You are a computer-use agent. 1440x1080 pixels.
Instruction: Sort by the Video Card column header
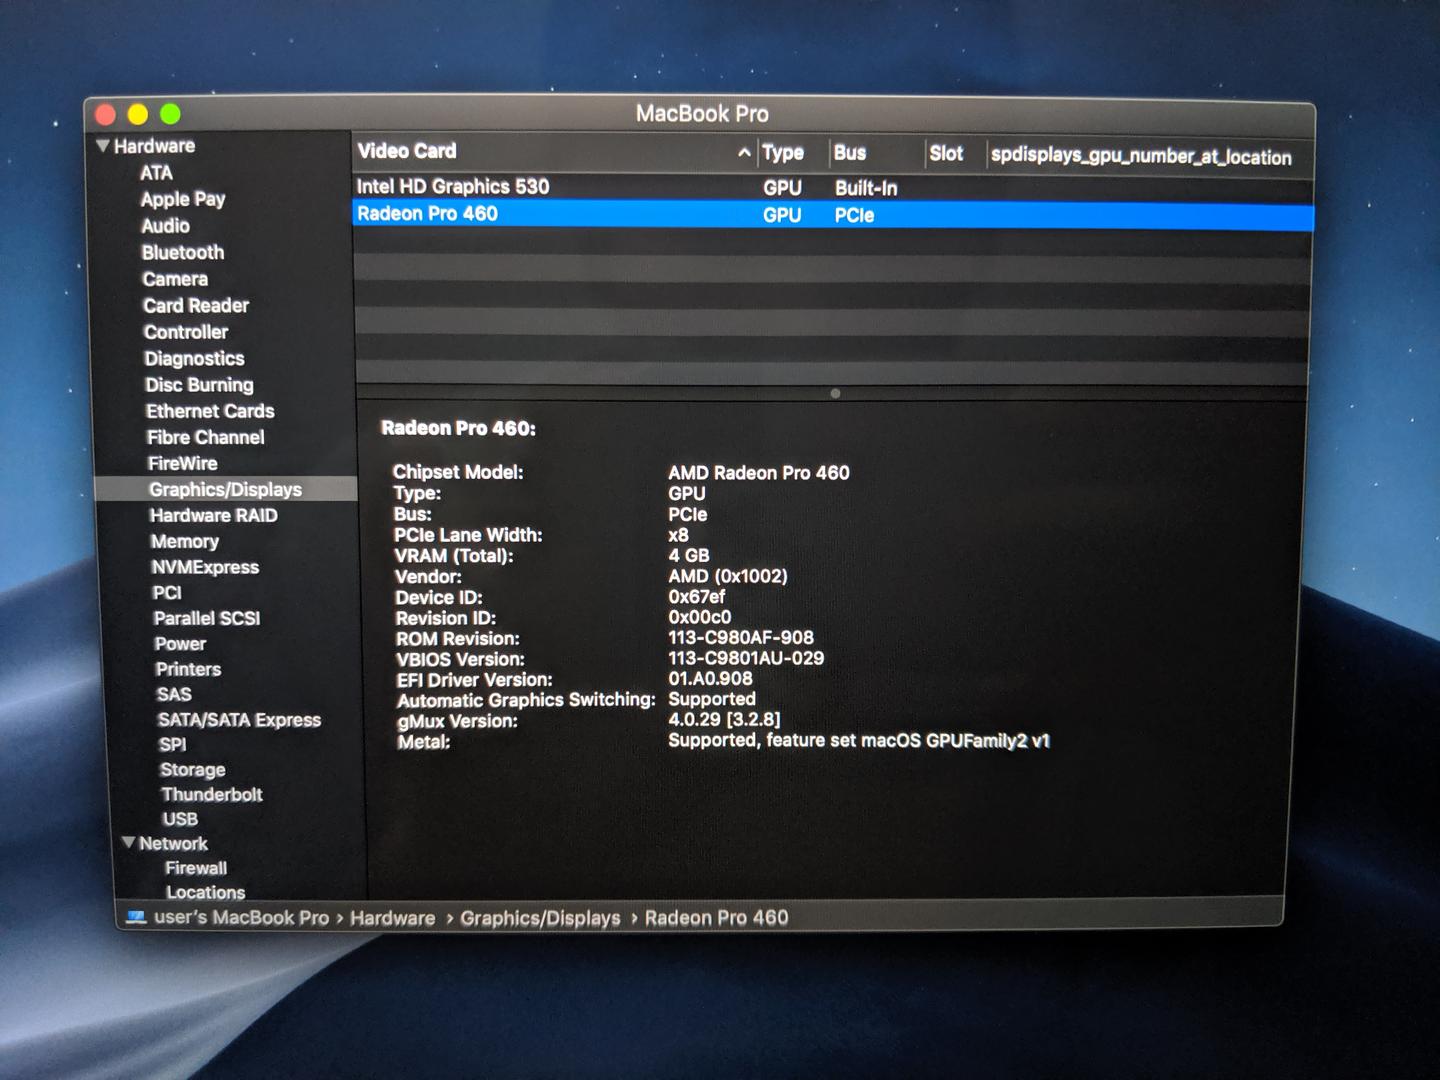click(407, 151)
